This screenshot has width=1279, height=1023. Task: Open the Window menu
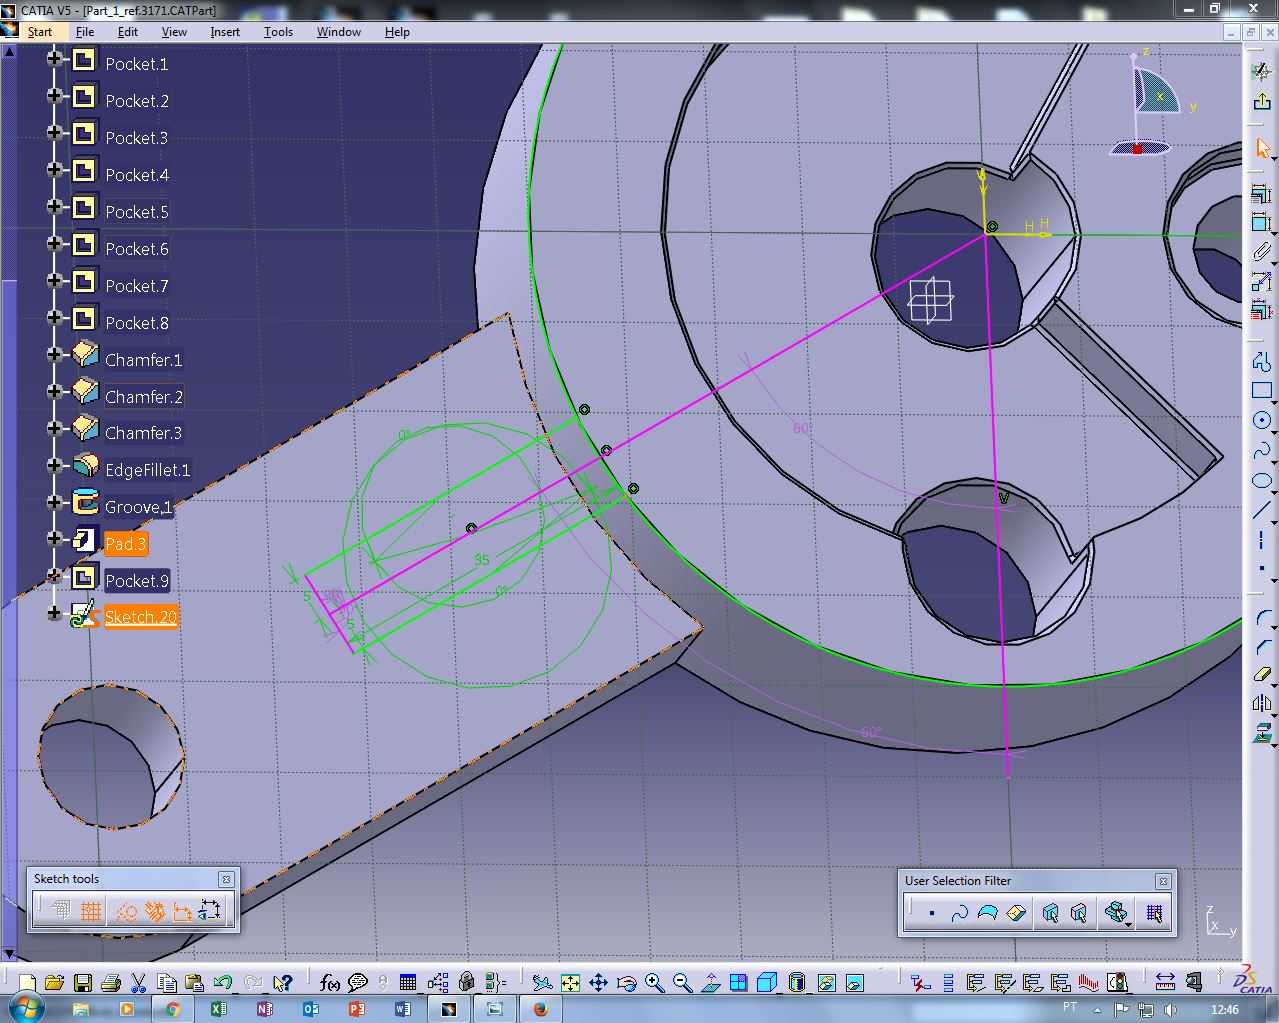pos(339,31)
